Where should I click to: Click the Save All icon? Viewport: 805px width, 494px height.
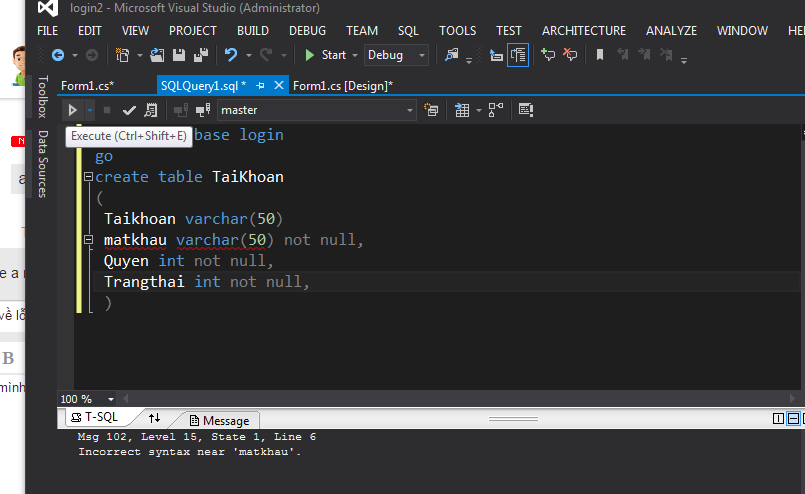pyautogui.click(x=201, y=55)
